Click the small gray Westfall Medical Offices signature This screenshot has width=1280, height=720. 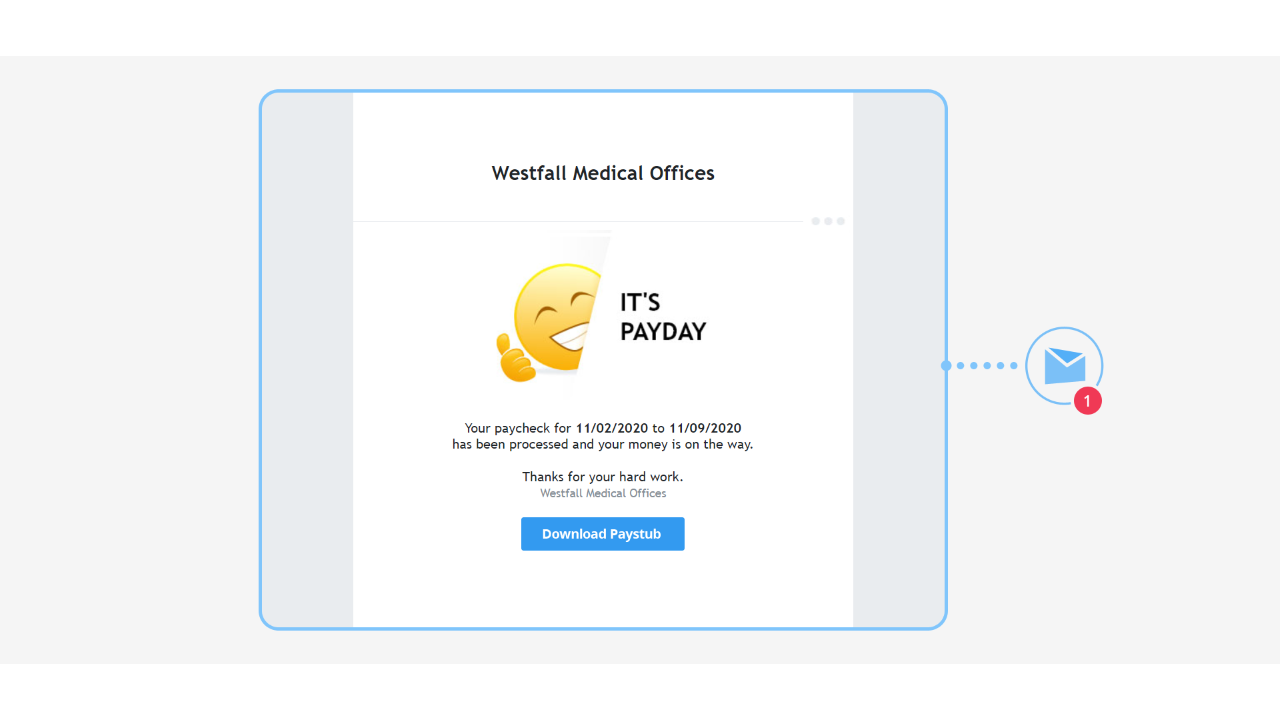pos(603,493)
